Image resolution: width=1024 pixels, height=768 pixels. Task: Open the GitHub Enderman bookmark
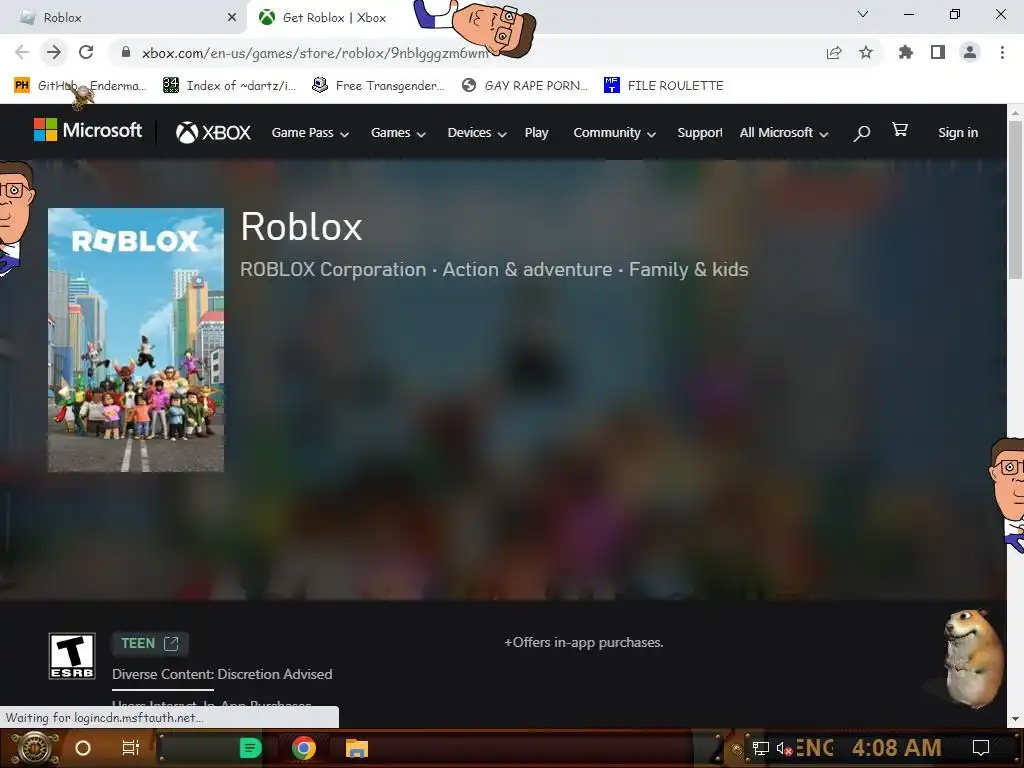pyautogui.click(x=80, y=86)
